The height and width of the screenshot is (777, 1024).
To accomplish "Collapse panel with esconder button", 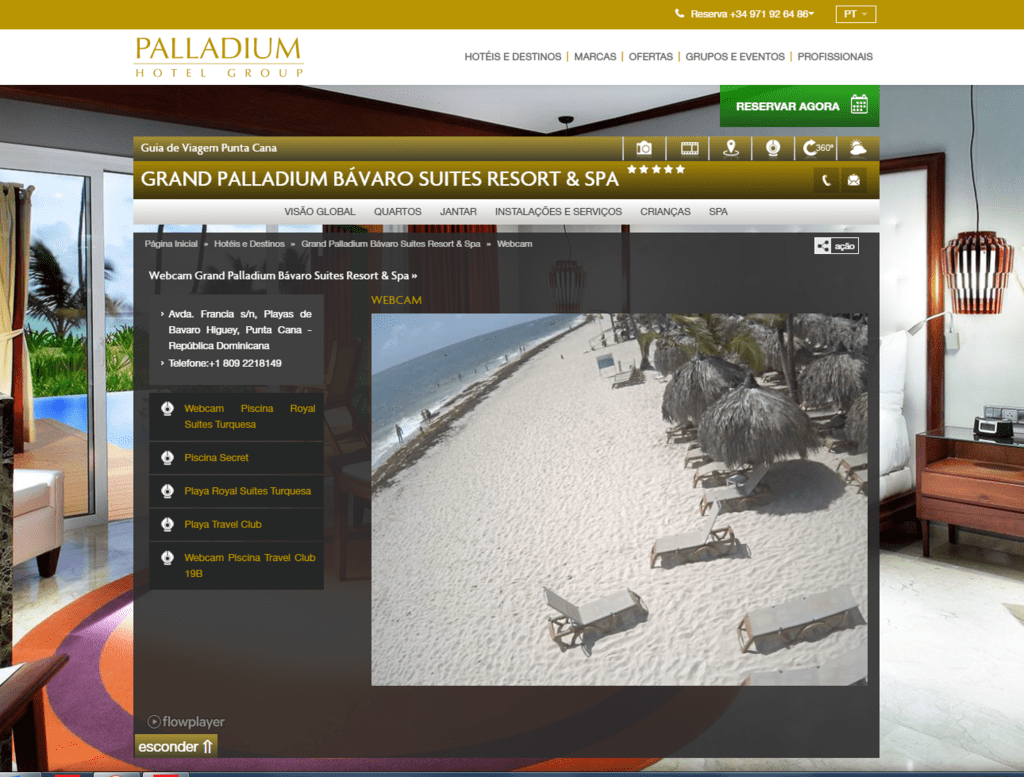I will (x=176, y=746).
